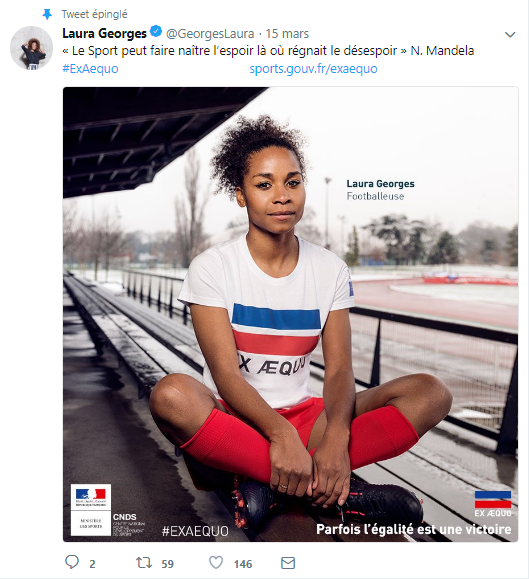The width and height of the screenshot is (529, 579).
Task: Enlarge the Ex Aequo campaign photo
Action: click(x=291, y=314)
